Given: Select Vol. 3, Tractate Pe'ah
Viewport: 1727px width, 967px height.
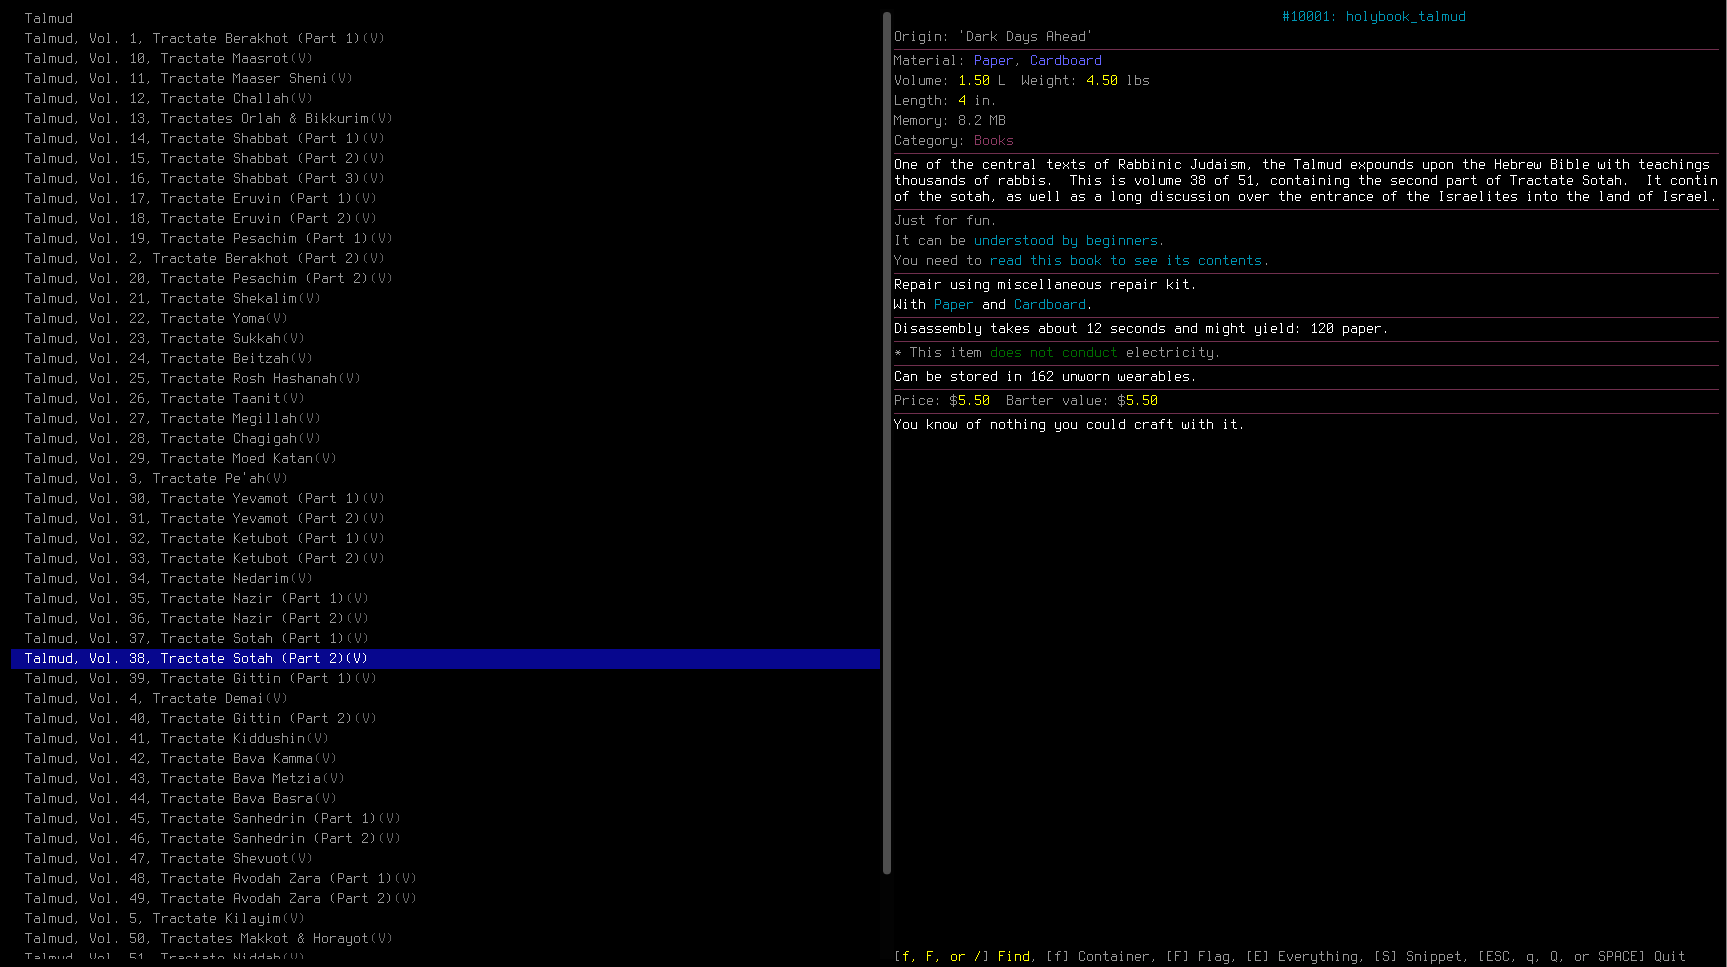Looking at the screenshot, I should (156, 478).
